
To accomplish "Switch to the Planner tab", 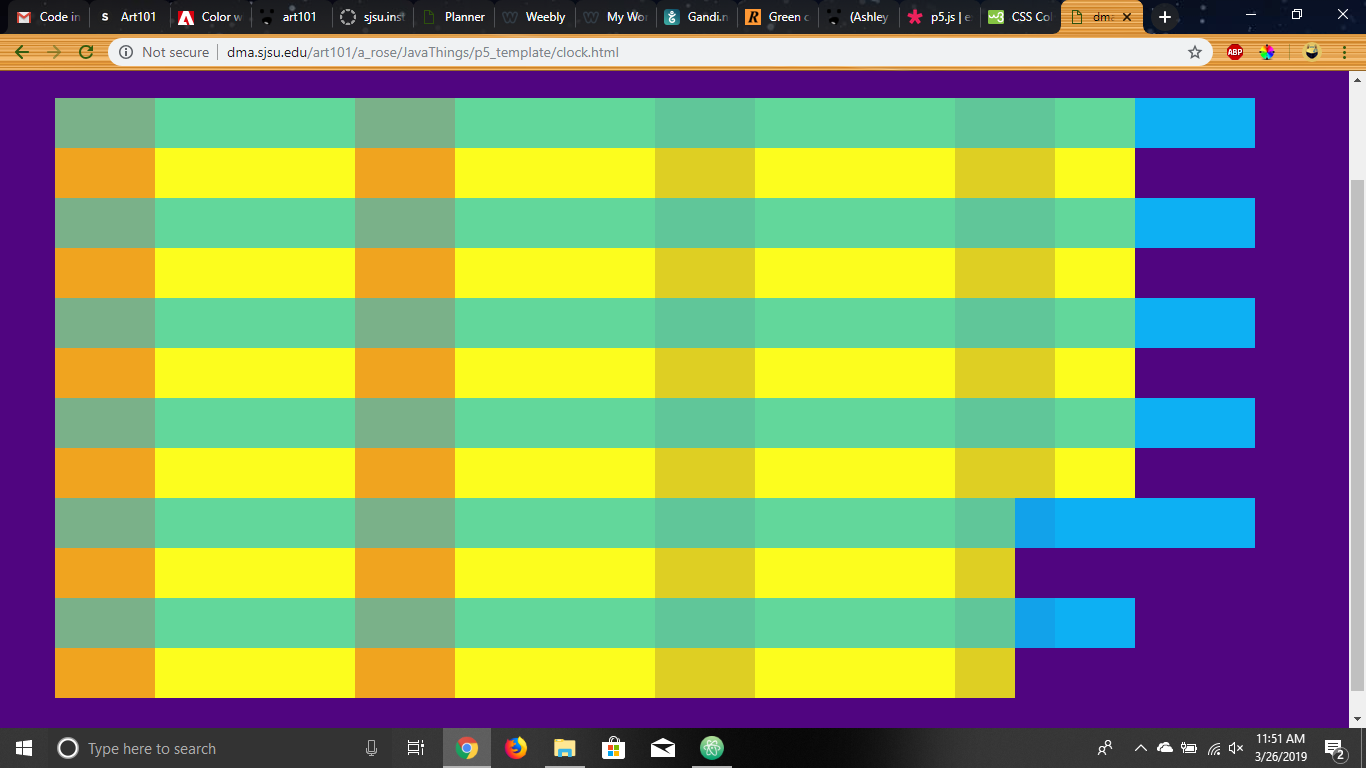I will point(453,17).
